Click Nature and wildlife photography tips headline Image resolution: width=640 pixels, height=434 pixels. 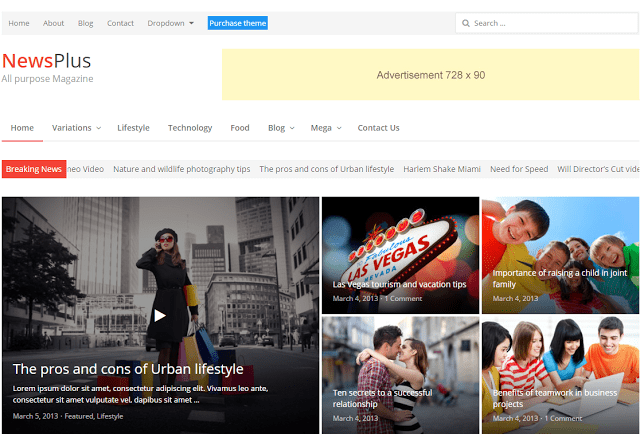tap(181, 169)
